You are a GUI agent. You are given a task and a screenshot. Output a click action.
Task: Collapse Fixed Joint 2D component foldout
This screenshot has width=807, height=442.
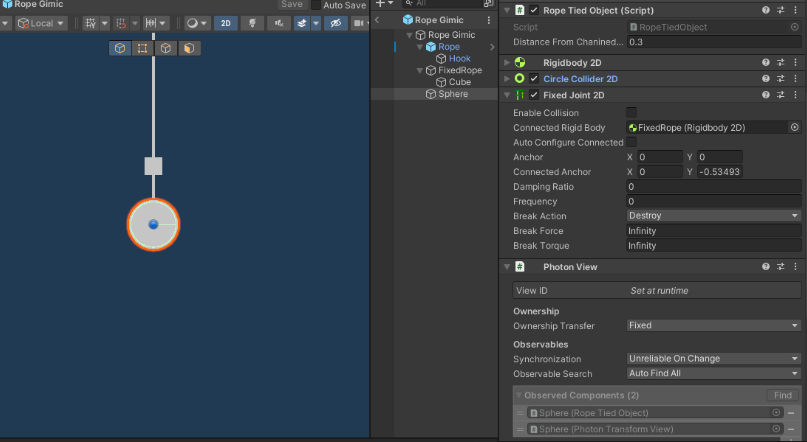(507, 95)
